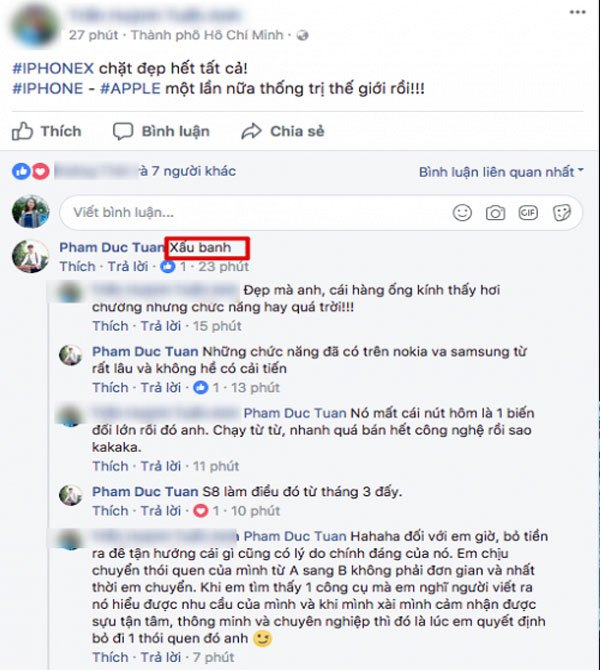Open Pham Duc Tuan's profile picture
Screen dimensions: 600x670
[30, 256]
